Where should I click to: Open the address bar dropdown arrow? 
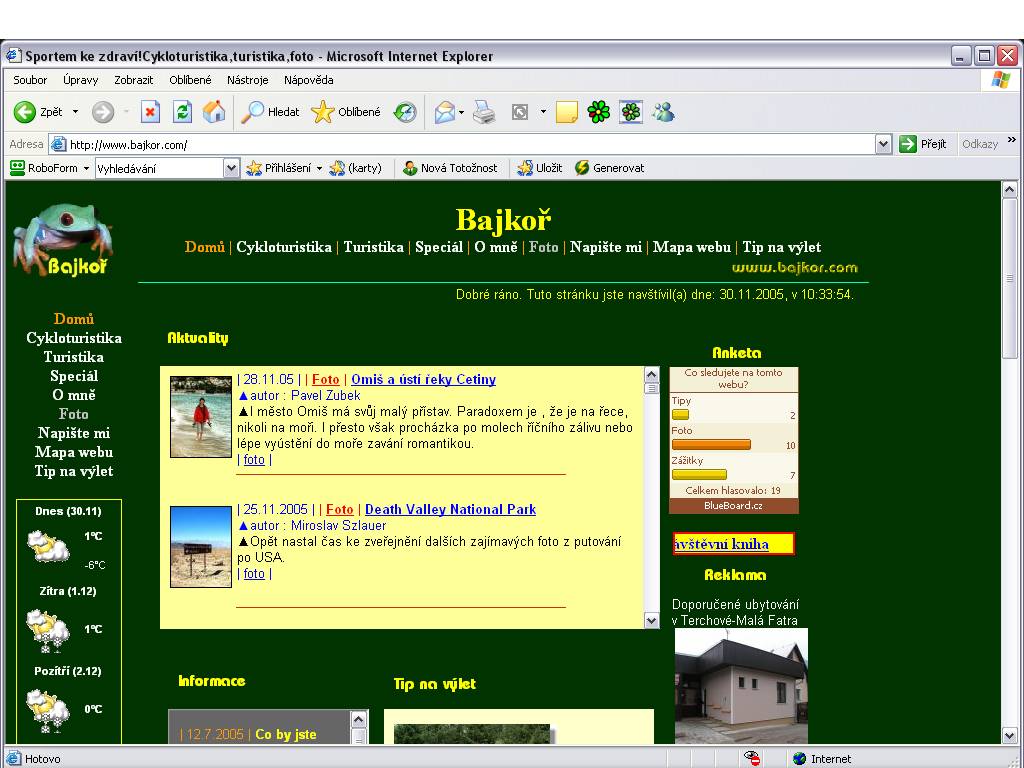click(x=883, y=144)
